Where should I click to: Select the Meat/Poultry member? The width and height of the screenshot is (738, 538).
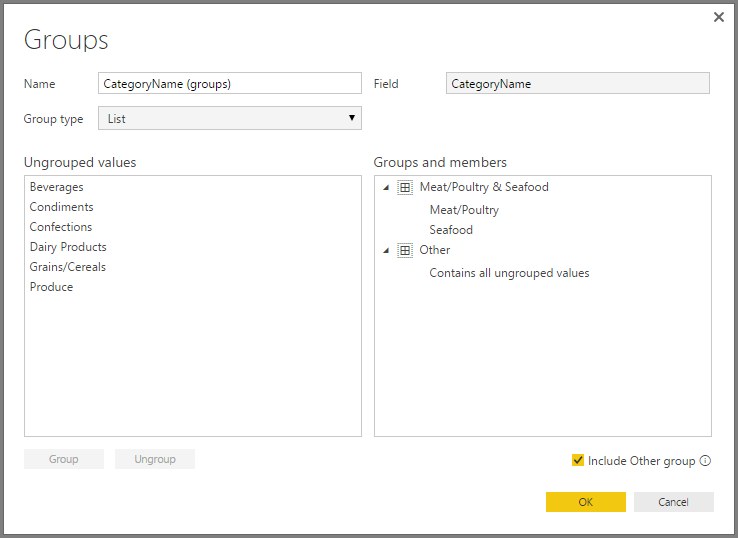coord(464,210)
